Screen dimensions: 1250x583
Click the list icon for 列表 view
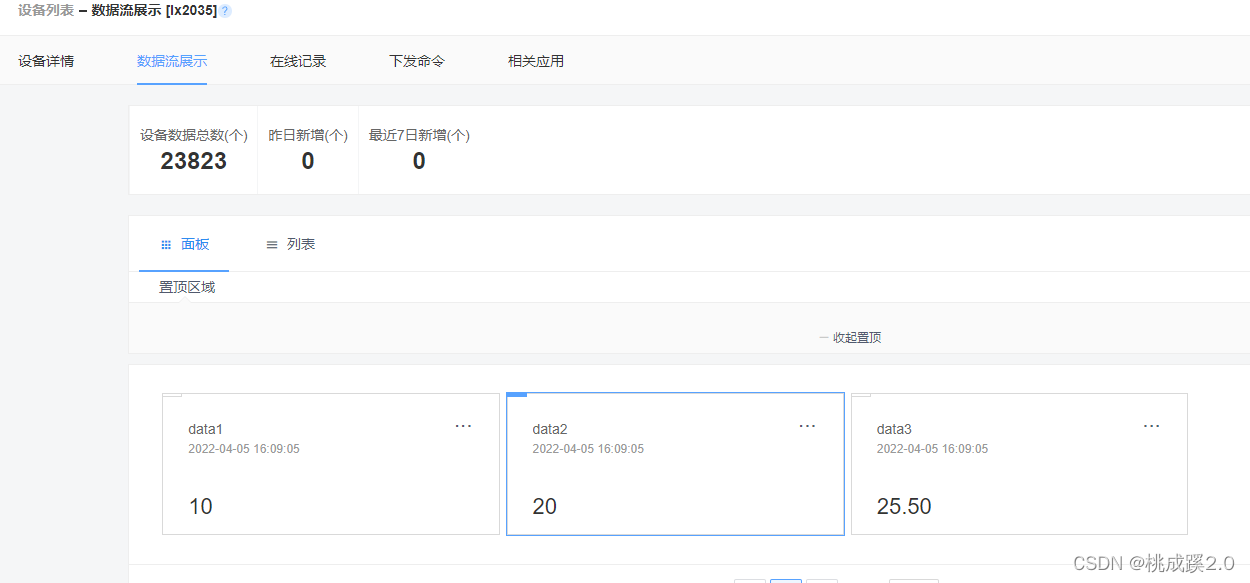click(x=271, y=244)
